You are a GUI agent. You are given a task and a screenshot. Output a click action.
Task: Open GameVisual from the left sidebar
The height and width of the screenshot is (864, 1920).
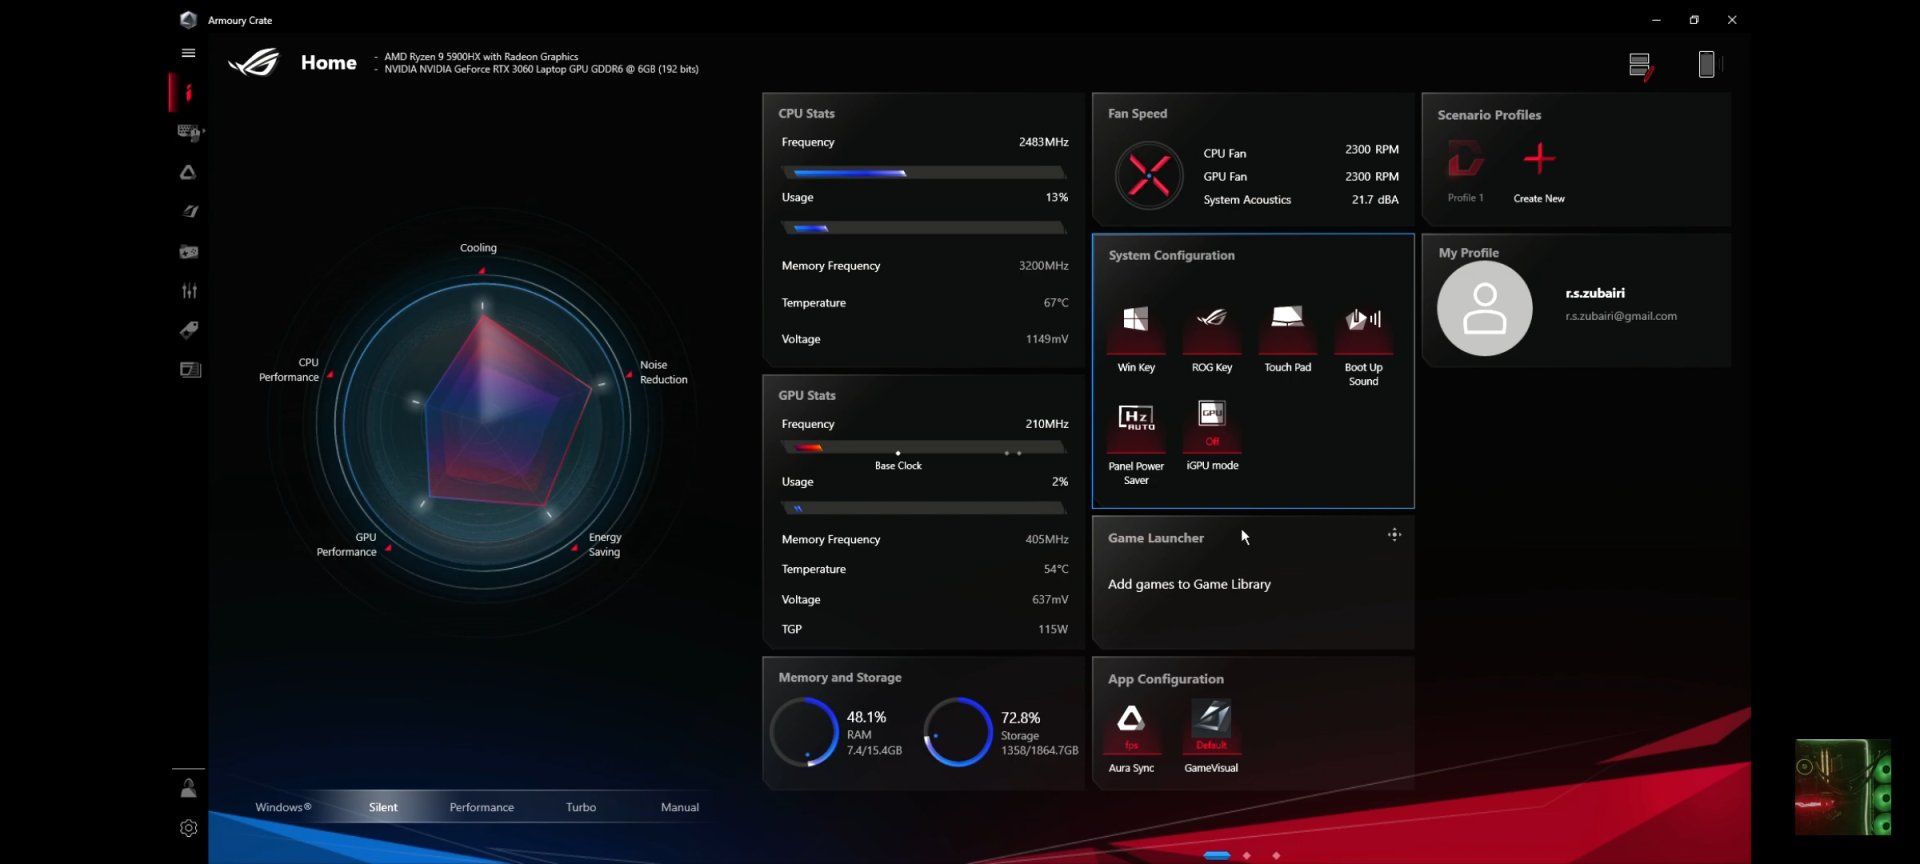(x=189, y=211)
